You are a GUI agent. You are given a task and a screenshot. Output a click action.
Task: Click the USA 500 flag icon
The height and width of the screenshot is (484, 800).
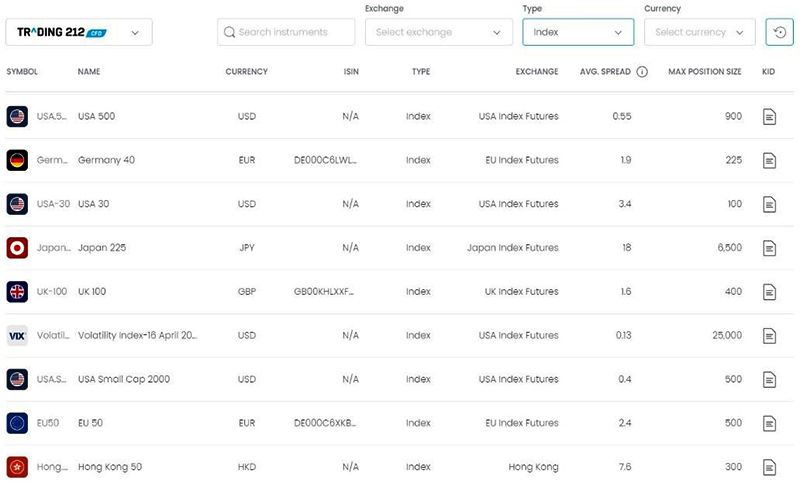17,116
